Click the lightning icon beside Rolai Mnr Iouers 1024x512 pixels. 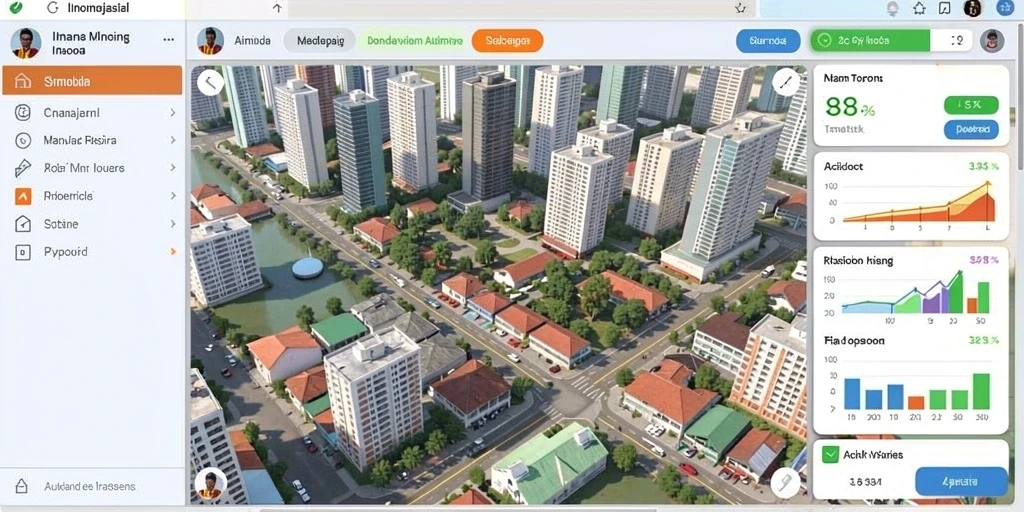(23, 168)
